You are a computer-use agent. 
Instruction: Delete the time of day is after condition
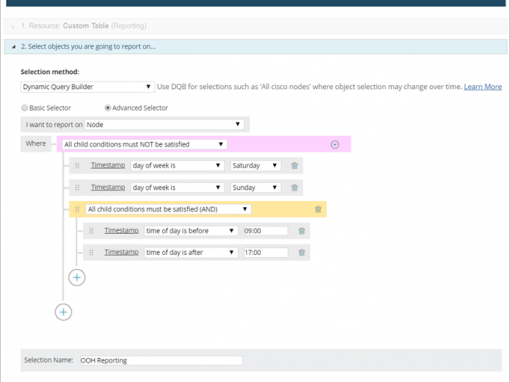point(302,252)
